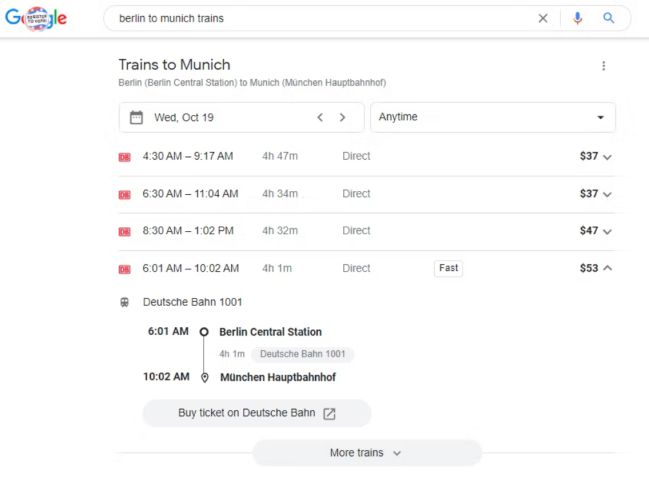Click train icon beside Deutsche Bahn 1001
The width and height of the screenshot is (649, 482).
(x=125, y=302)
